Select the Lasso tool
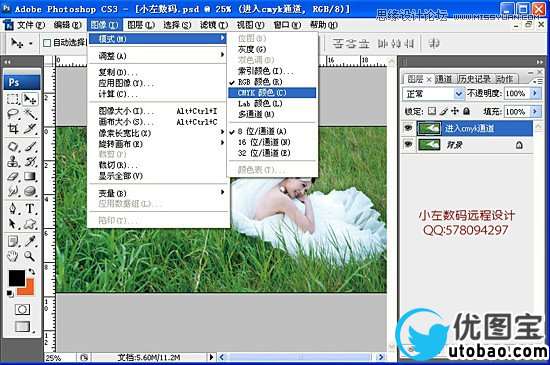The height and width of the screenshot is (365, 550). pyautogui.click(x=13, y=114)
